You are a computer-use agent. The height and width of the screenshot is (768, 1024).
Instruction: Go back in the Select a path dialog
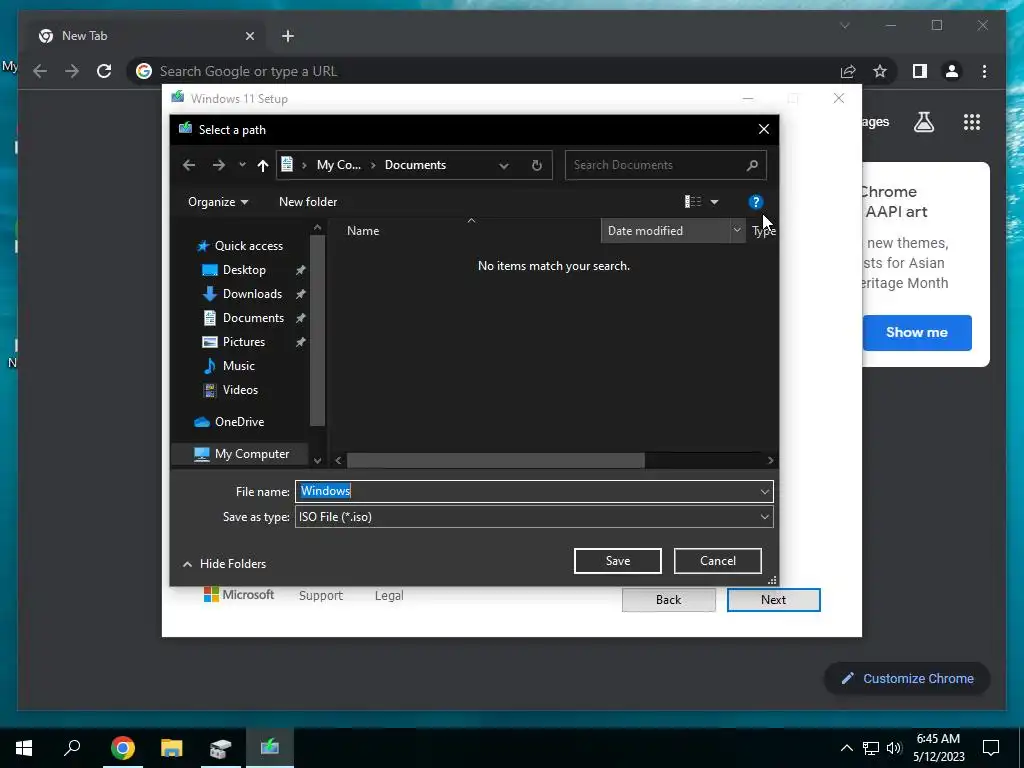[x=189, y=165]
